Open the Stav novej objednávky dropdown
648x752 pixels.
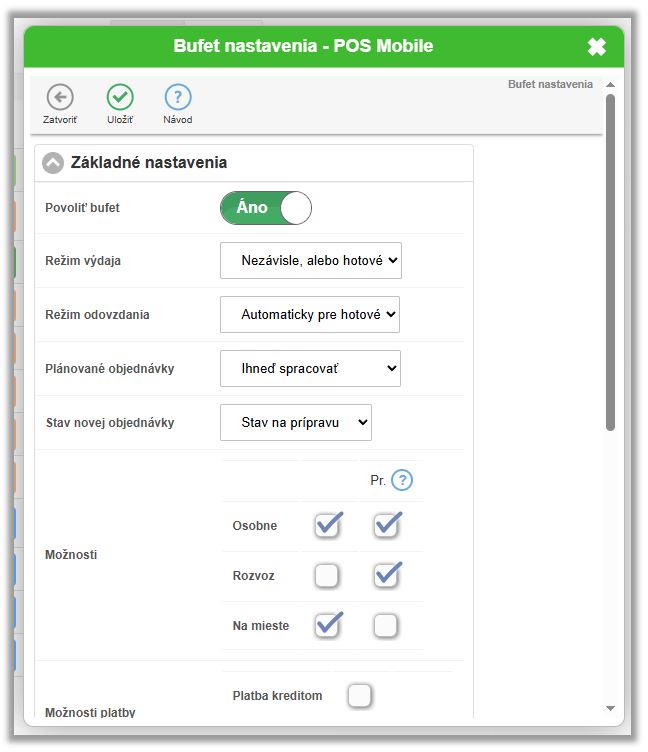[295, 422]
